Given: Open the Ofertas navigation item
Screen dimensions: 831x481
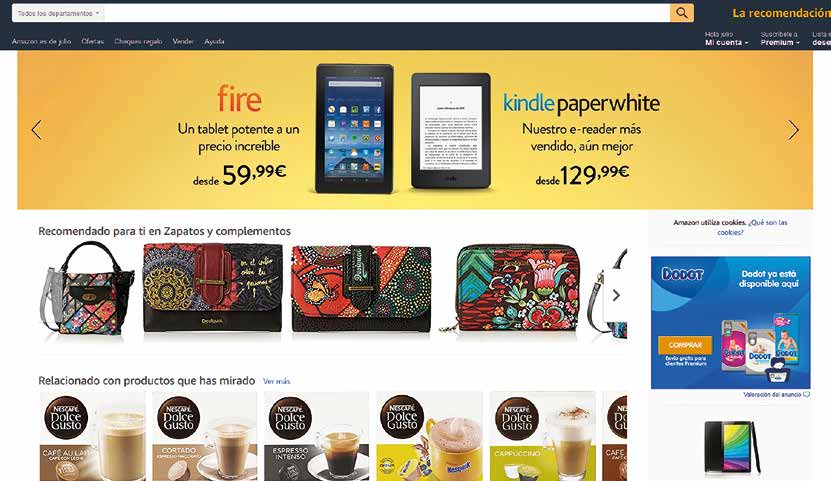Looking at the screenshot, I should coord(93,41).
